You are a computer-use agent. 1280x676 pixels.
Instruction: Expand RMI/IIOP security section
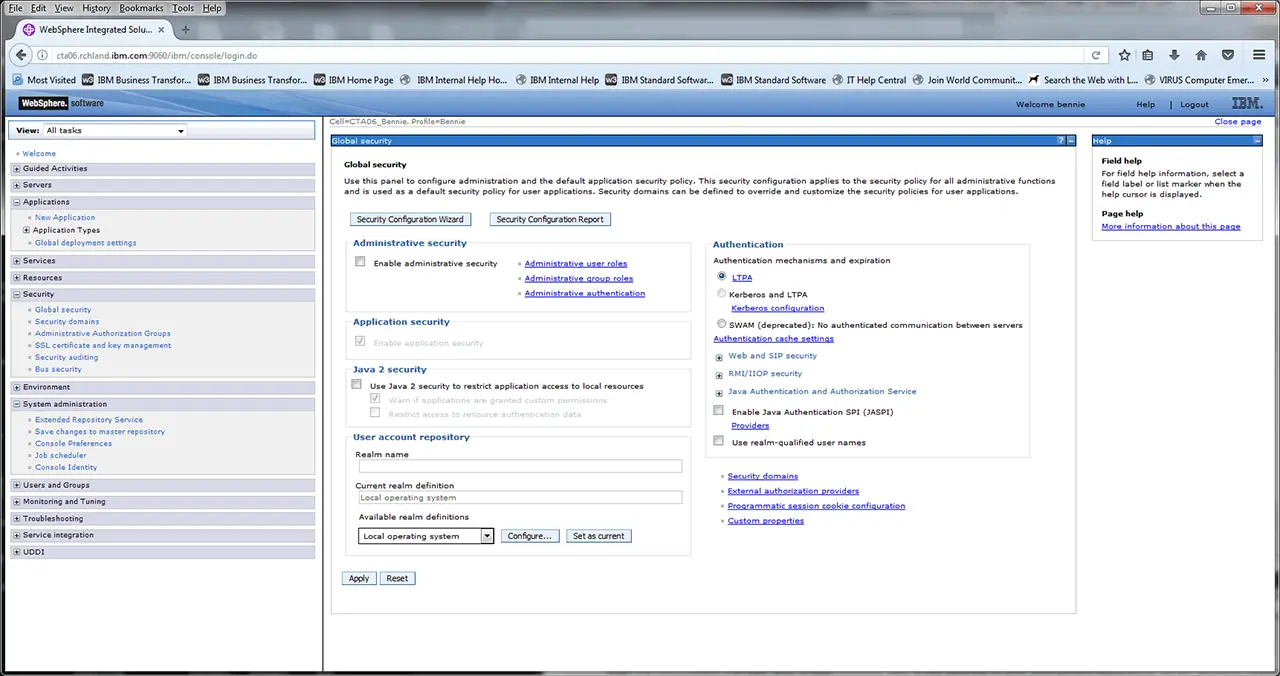pyautogui.click(x=719, y=375)
